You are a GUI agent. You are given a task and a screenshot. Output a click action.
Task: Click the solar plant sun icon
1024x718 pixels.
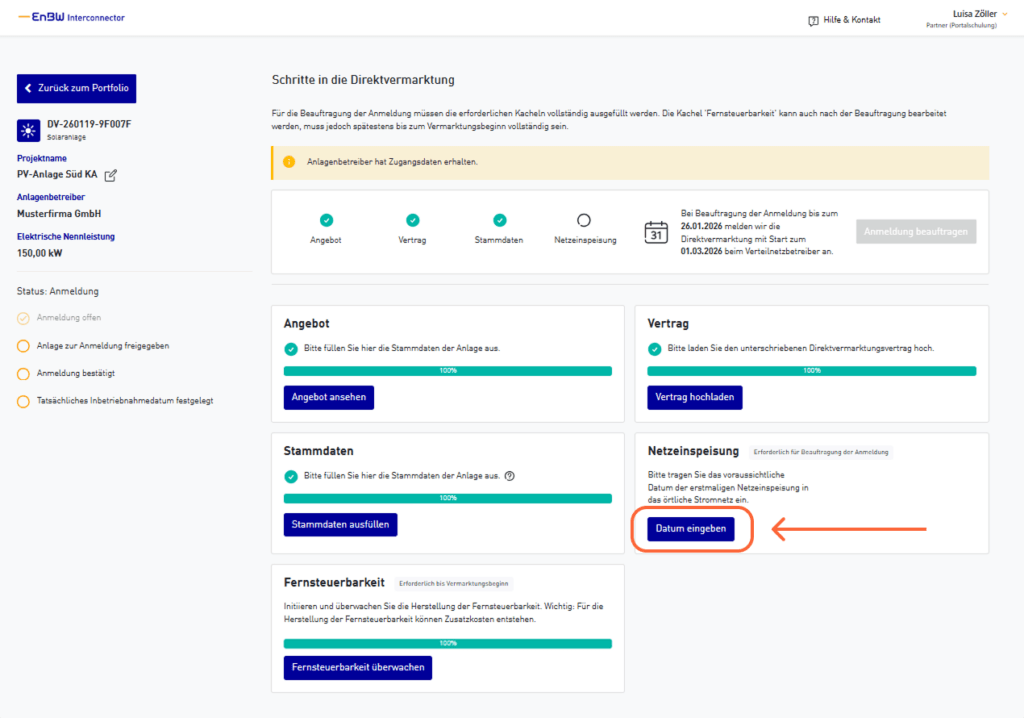coord(28,130)
